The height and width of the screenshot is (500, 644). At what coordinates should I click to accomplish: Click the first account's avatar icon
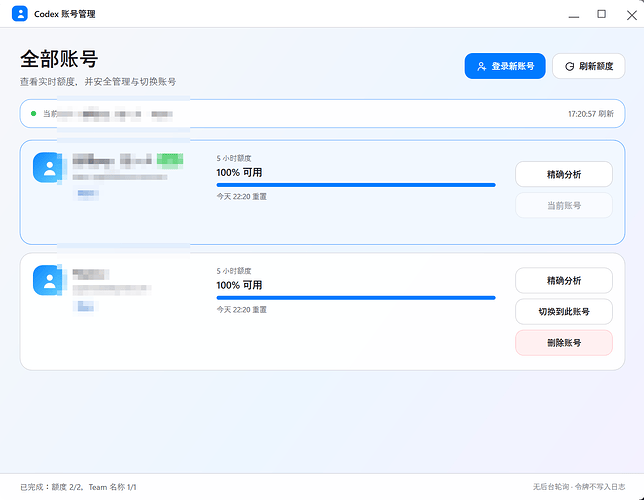[x=48, y=167]
